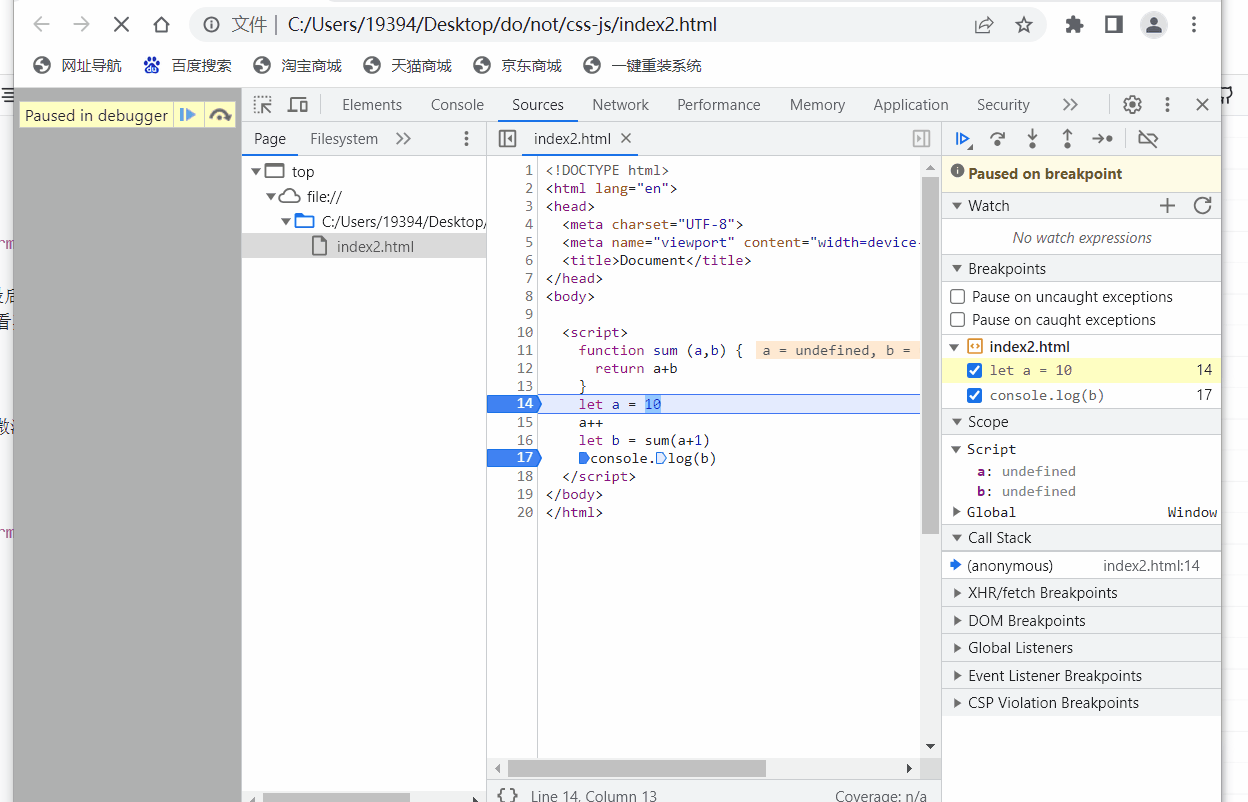Pretty print the source file
1248x802 pixels.
coord(508,796)
